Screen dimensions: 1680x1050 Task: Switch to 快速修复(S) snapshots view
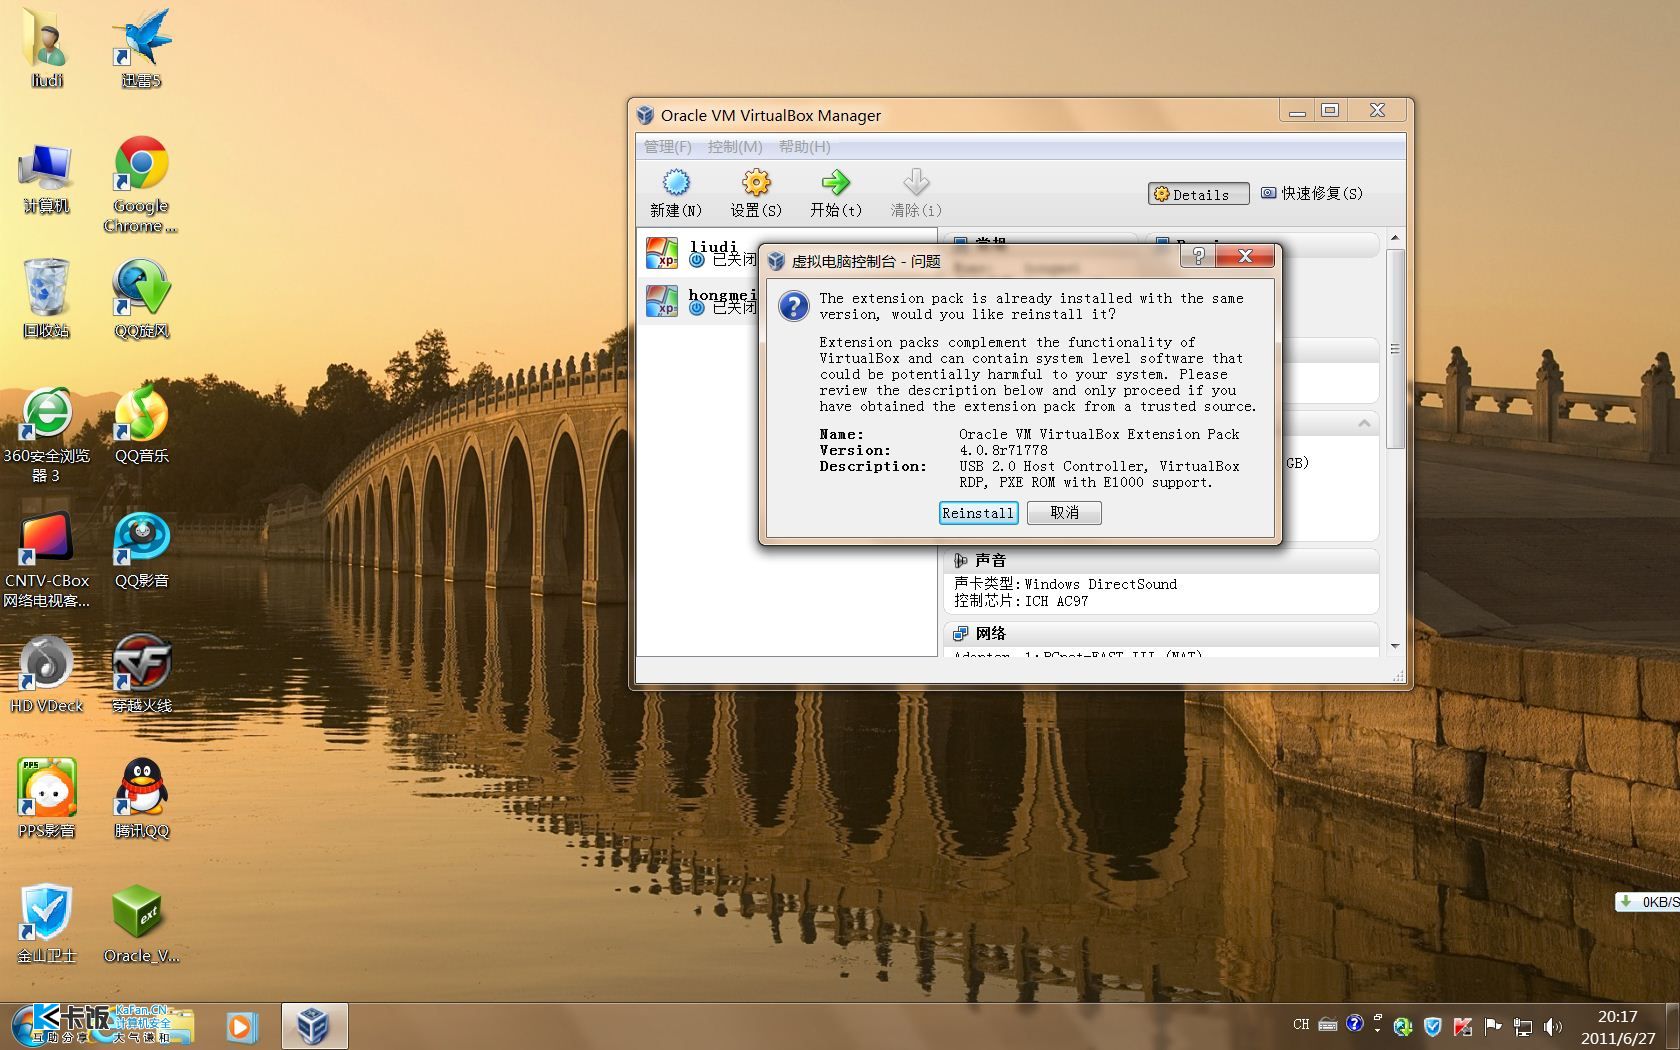pyautogui.click(x=1312, y=194)
